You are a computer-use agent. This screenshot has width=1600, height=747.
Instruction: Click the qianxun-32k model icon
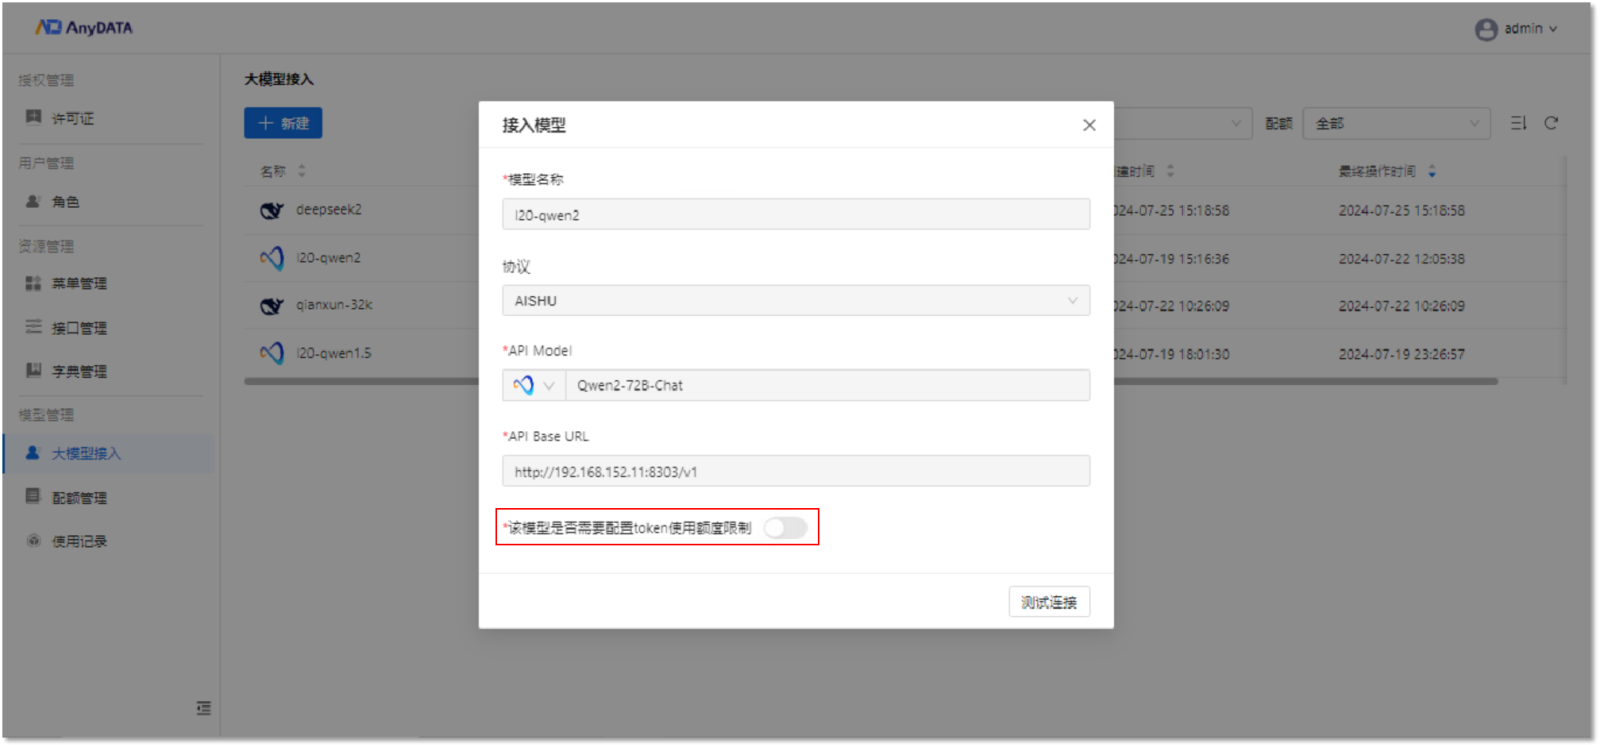pyautogui.click(x=271, y=306)
